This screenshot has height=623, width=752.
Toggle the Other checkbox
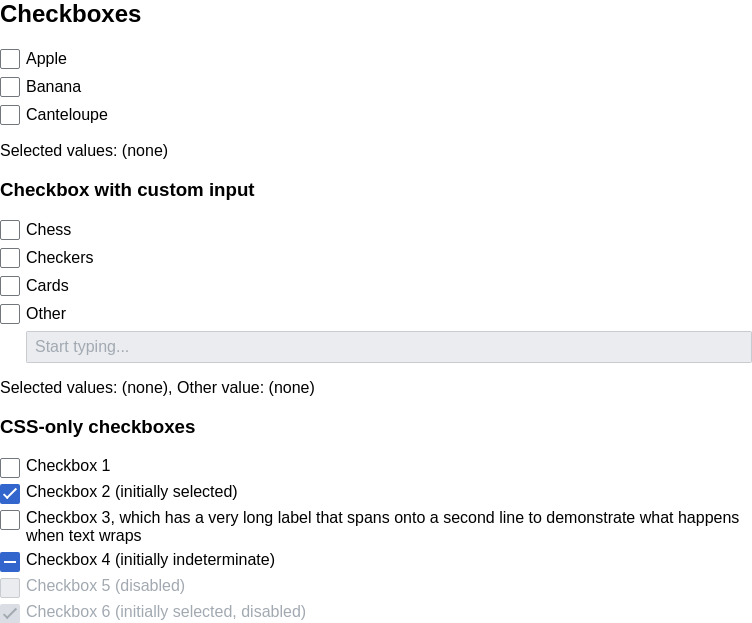(10, 314)
